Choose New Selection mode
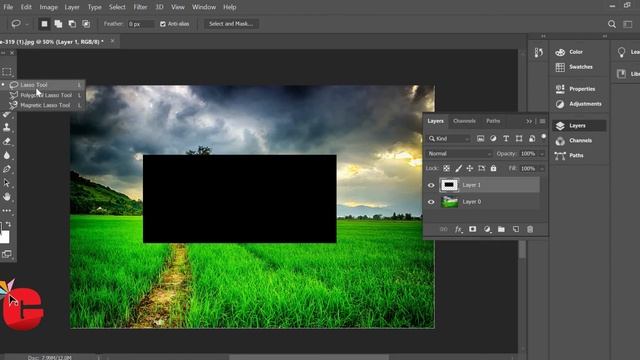This screenshot has width=640, height=360. click(x=44, y=24)
